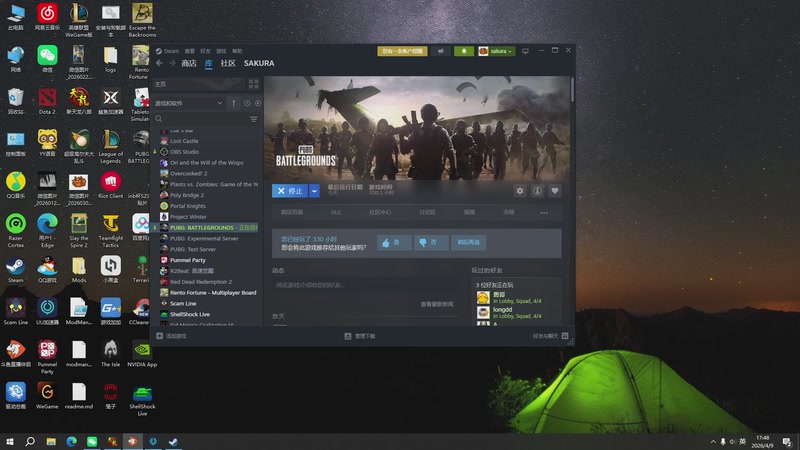Click the Steam forward navigation arrow

click(172, 63)
